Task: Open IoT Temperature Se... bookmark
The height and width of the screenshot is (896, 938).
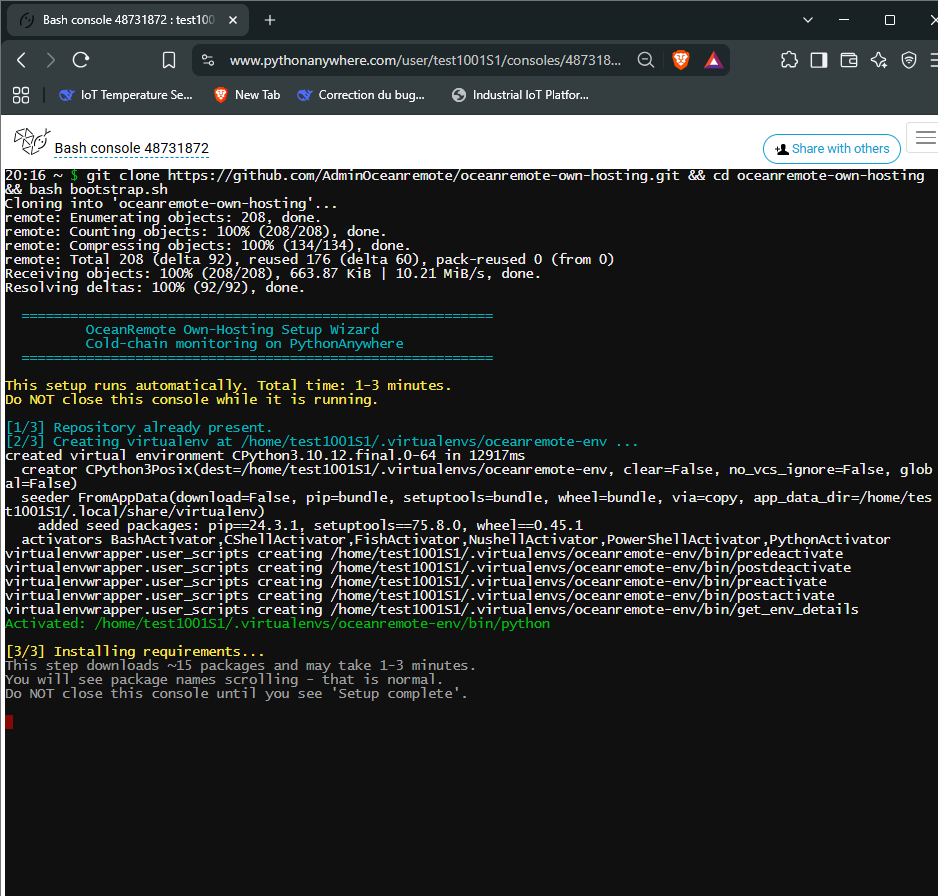Action: [126, 95]
